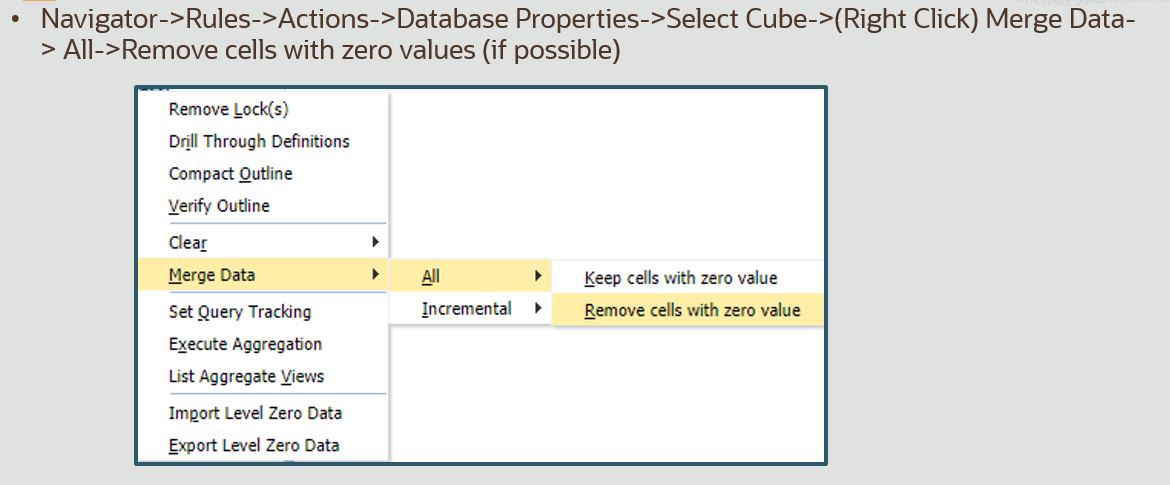Select Compact Outline from the menu

[x=230, y=174]
